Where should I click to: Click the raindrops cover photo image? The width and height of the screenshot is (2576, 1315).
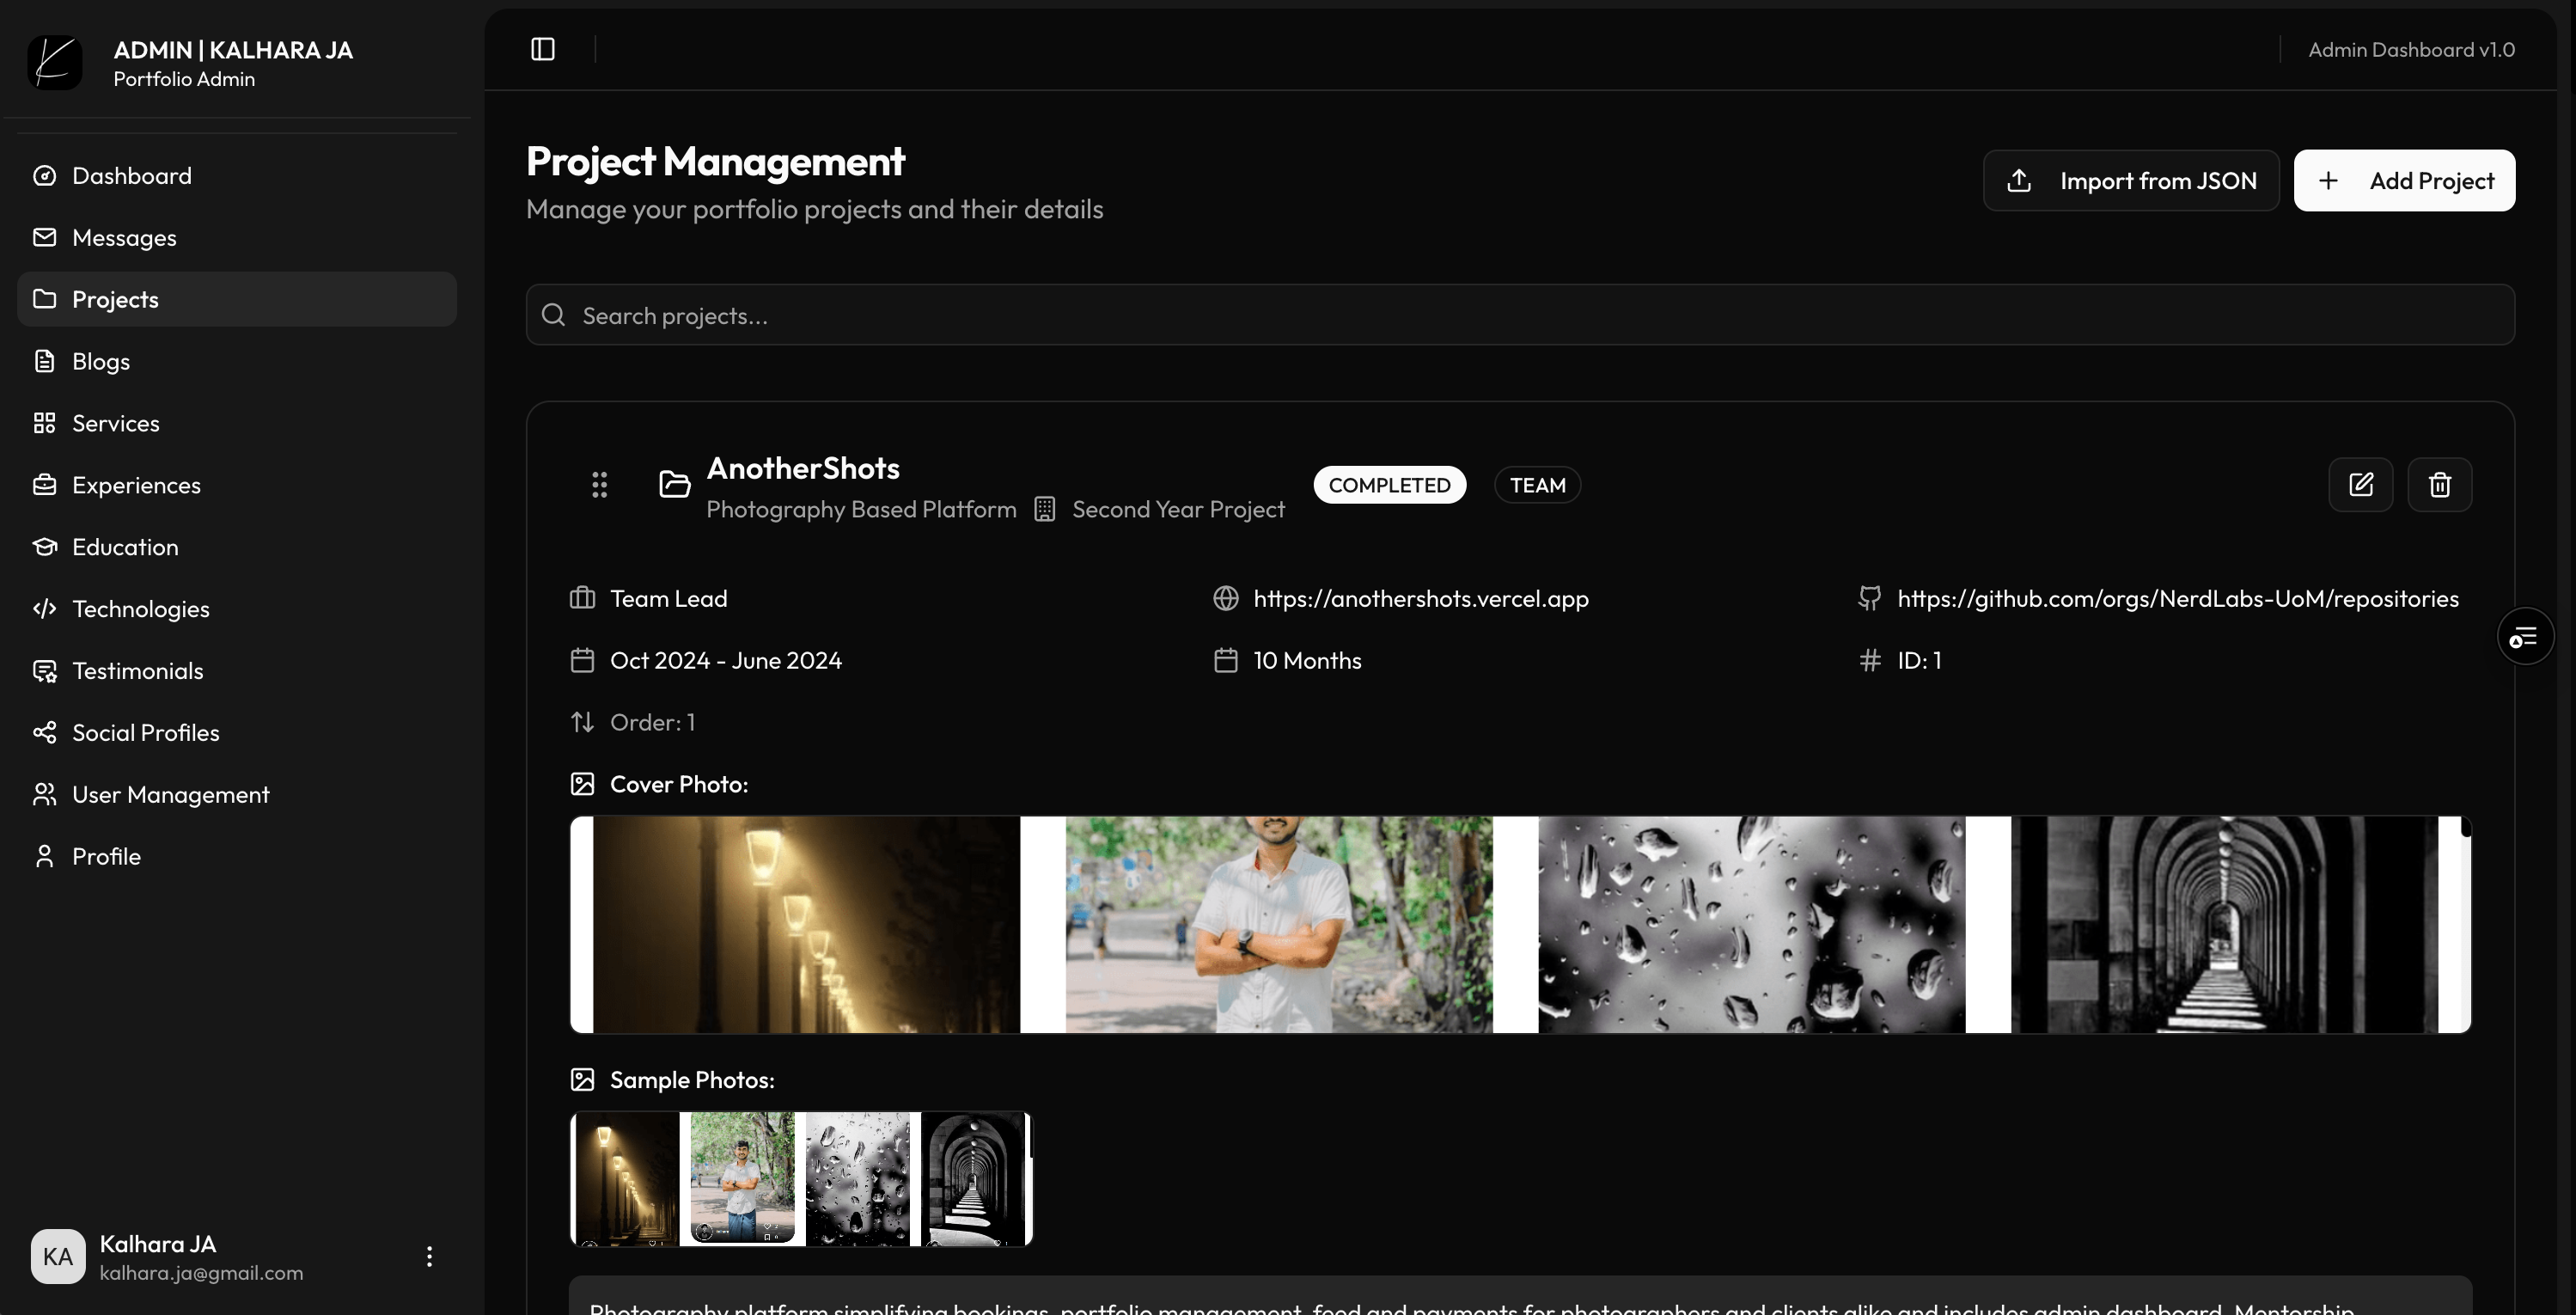tap(1751, 925)
